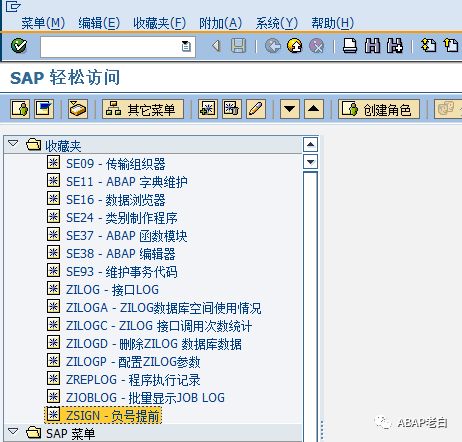This screenshot has width=462, height=442.
Task: Select ZILOGP - 配置ZILOG参数 favorite
Action: coord(133,362)
